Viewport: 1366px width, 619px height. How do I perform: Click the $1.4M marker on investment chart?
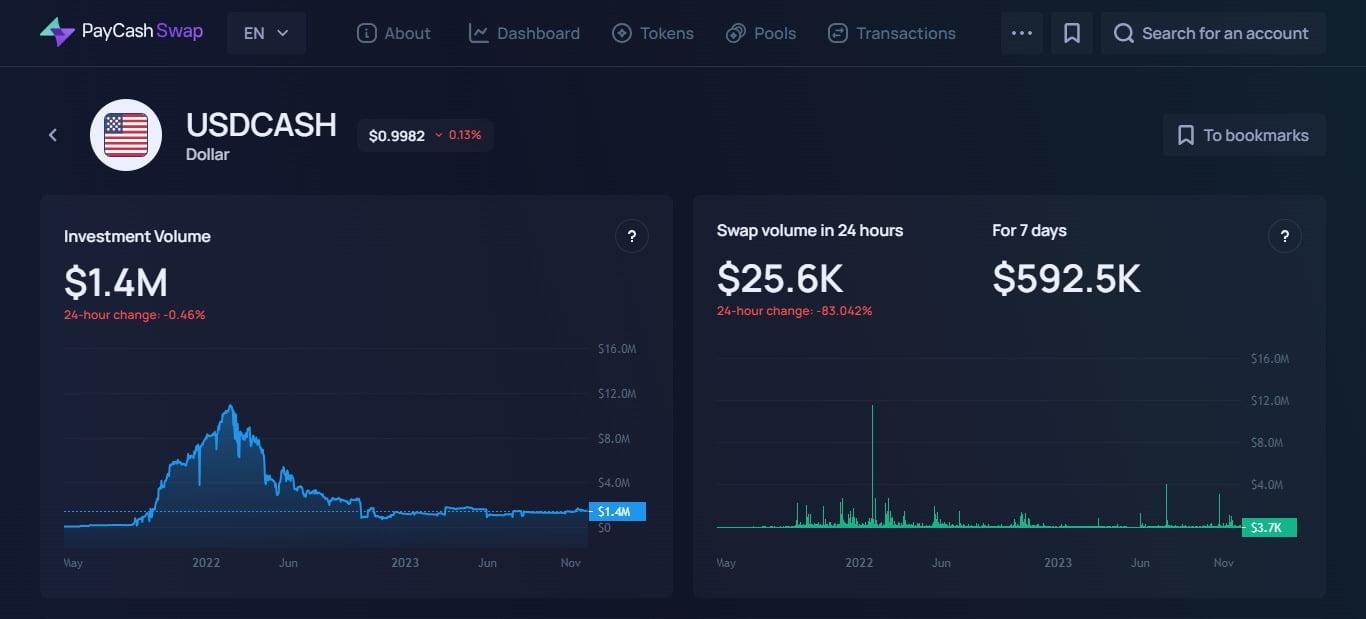coord(617,511)
